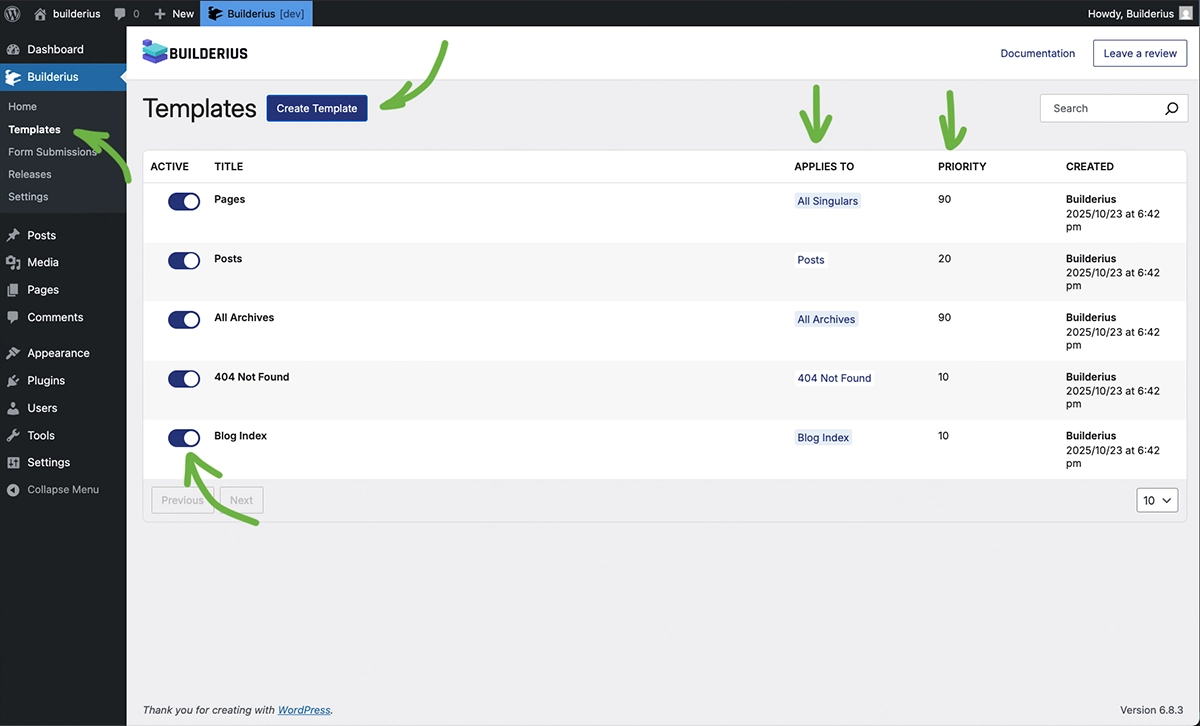Disable the Pages template toggle
This screenshot has height=726, width=1200.
[184, 201]
